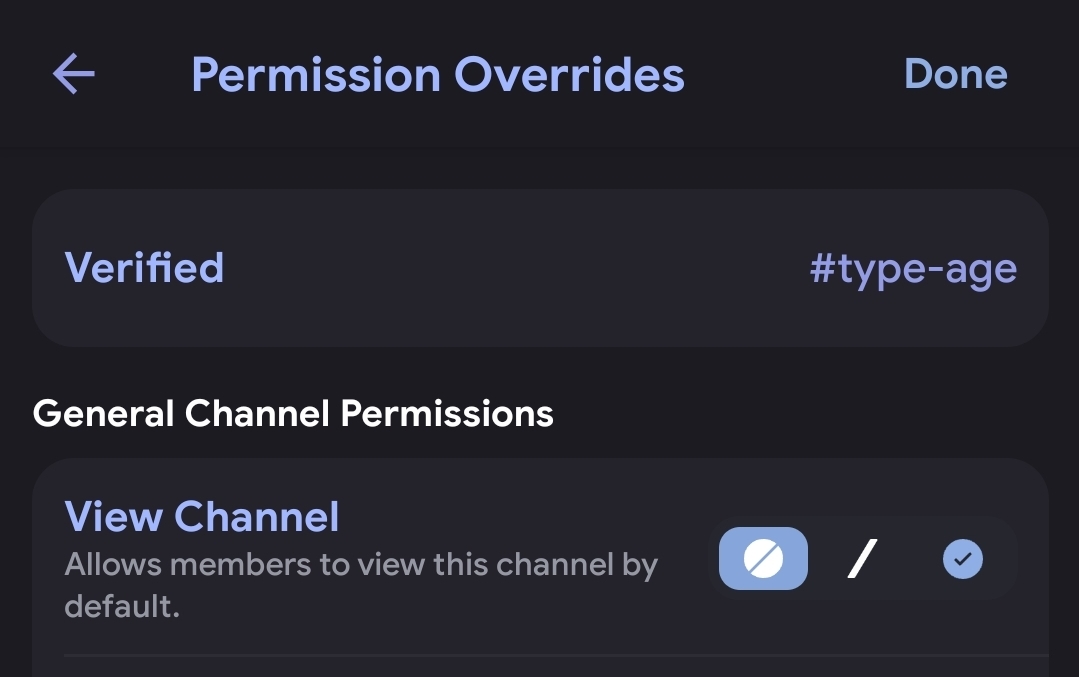Return to previous screen via back arrow
This screenshot has height=677, width=1079.
(74, 74)
